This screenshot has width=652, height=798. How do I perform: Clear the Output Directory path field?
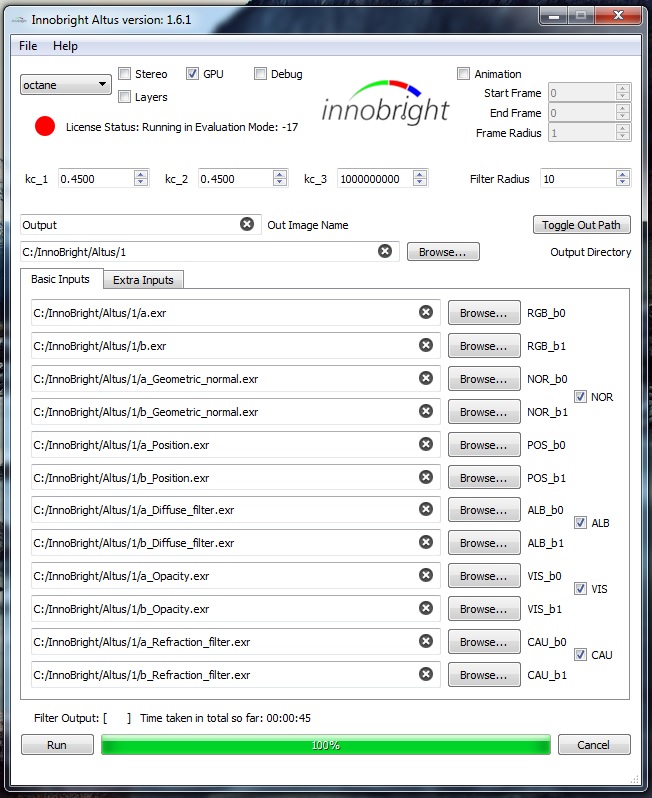[385, 251]
